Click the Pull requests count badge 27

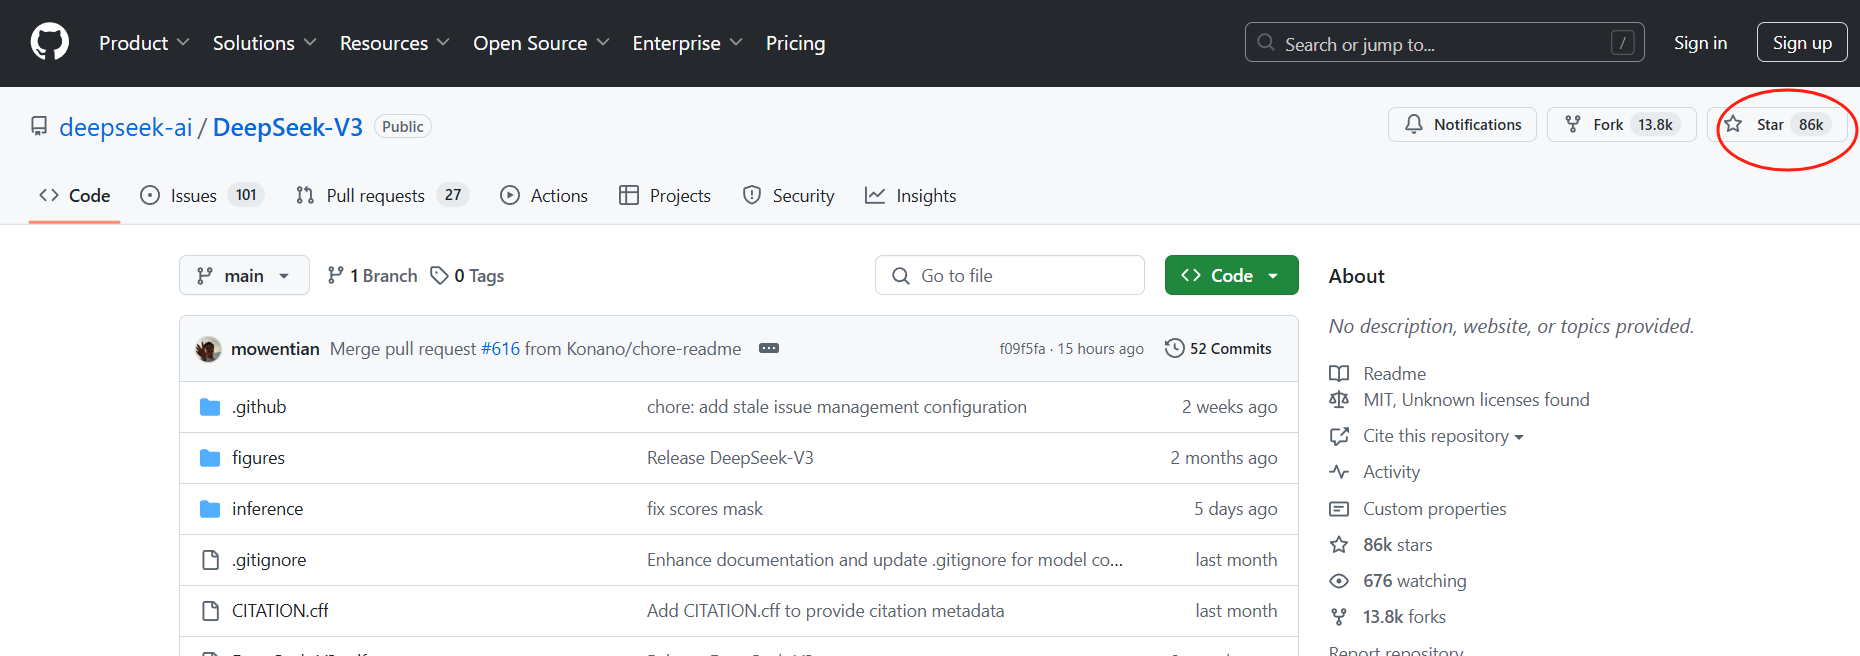tap(453, 195)
